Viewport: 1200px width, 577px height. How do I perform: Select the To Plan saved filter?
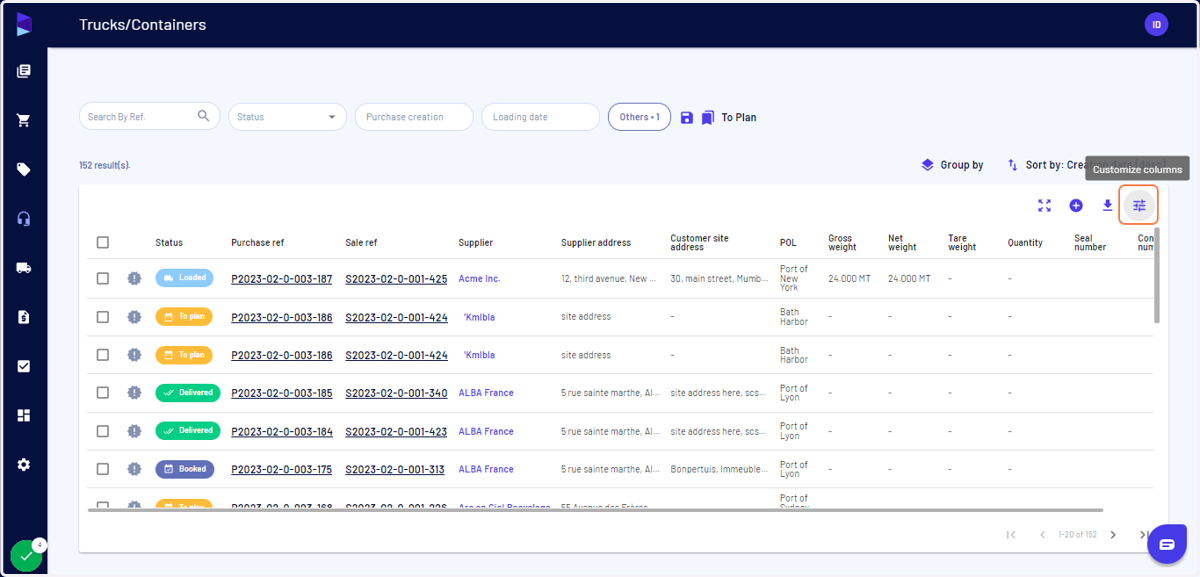[739, 117]
